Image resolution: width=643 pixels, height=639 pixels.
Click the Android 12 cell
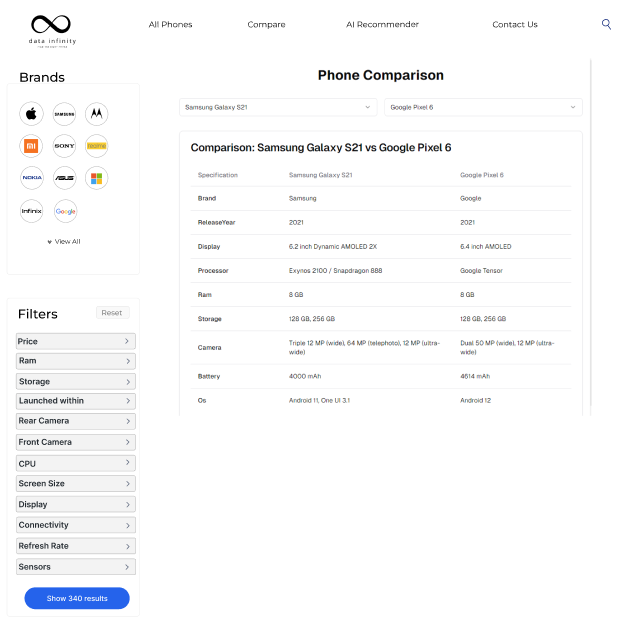point(475,401)
